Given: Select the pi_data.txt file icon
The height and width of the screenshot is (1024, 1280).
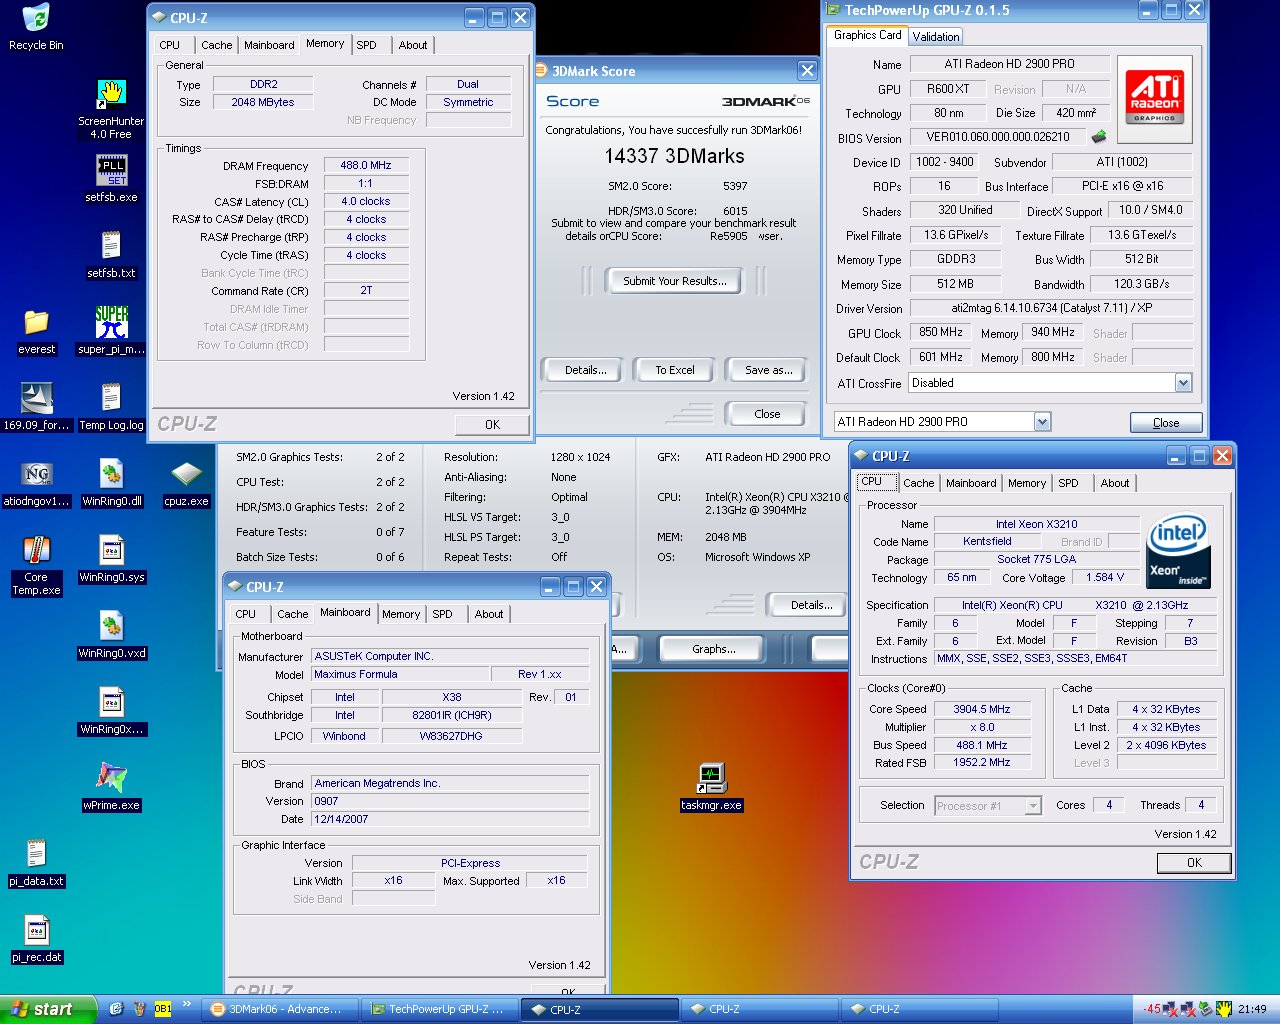Looking at the screenshot, I should (x=36, y=864).
